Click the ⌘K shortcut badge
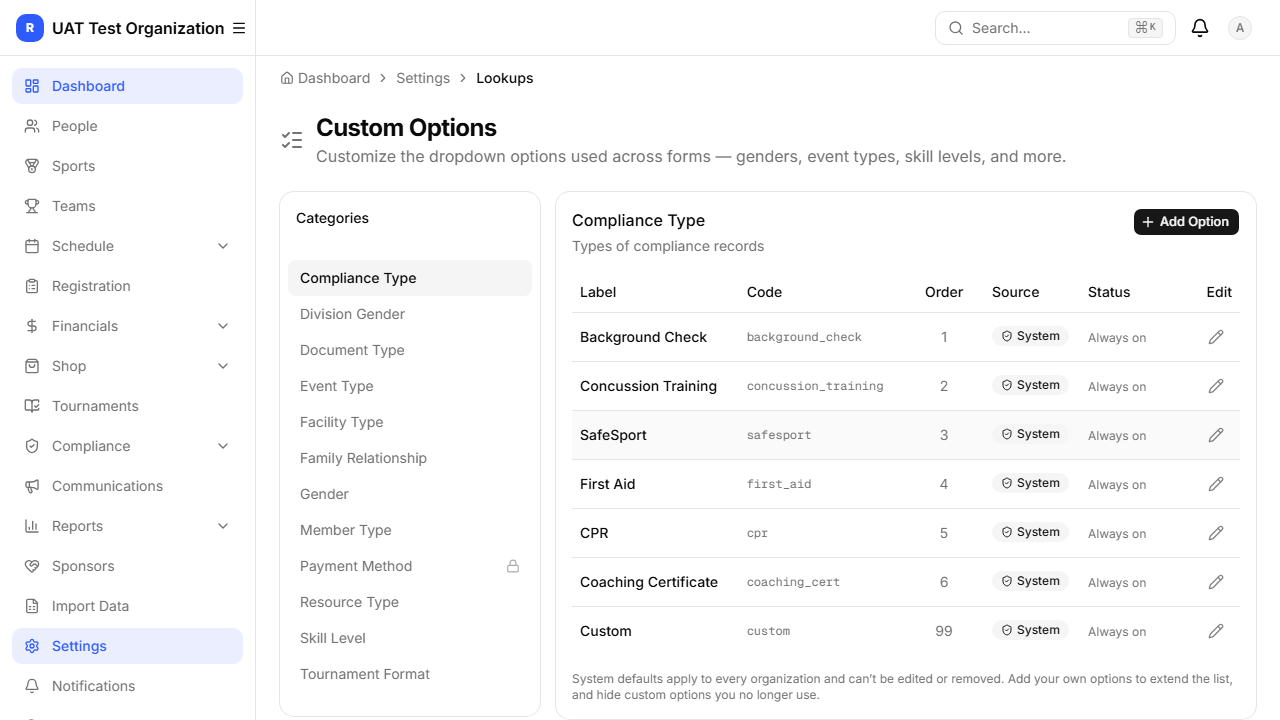 1146,28
